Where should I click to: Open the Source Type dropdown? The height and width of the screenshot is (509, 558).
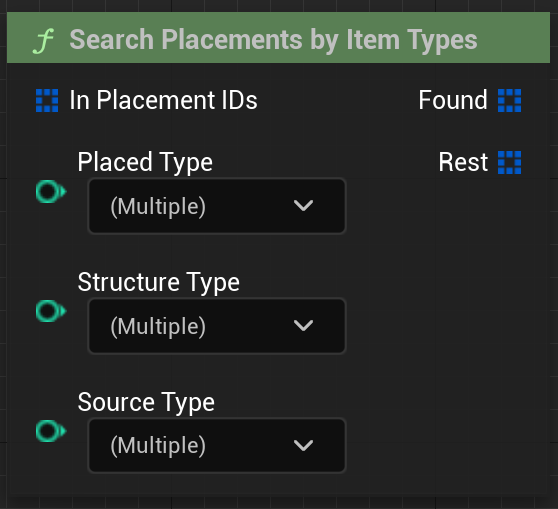(x=217, y=445)
